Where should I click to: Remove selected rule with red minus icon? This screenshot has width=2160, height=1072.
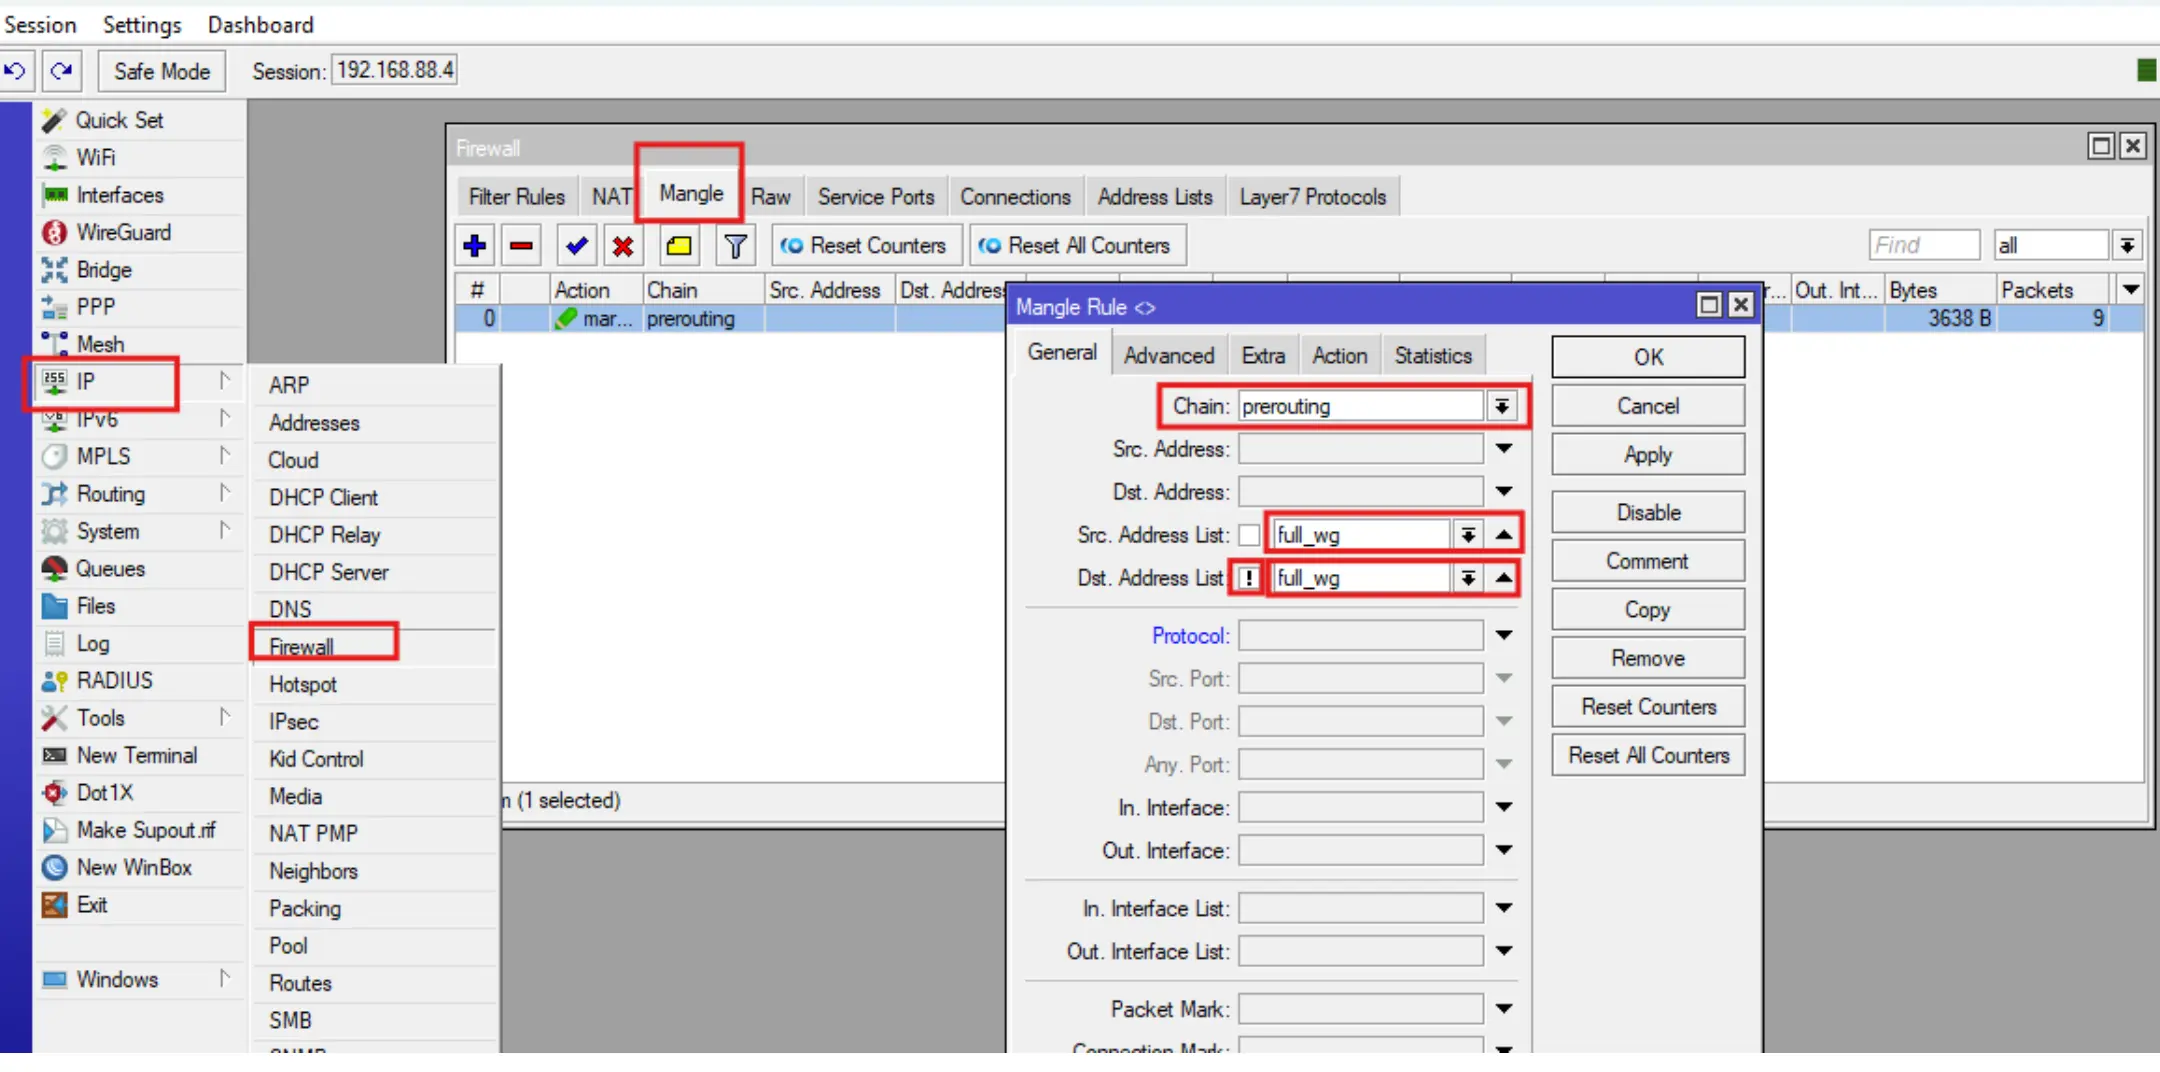(521, 245)
